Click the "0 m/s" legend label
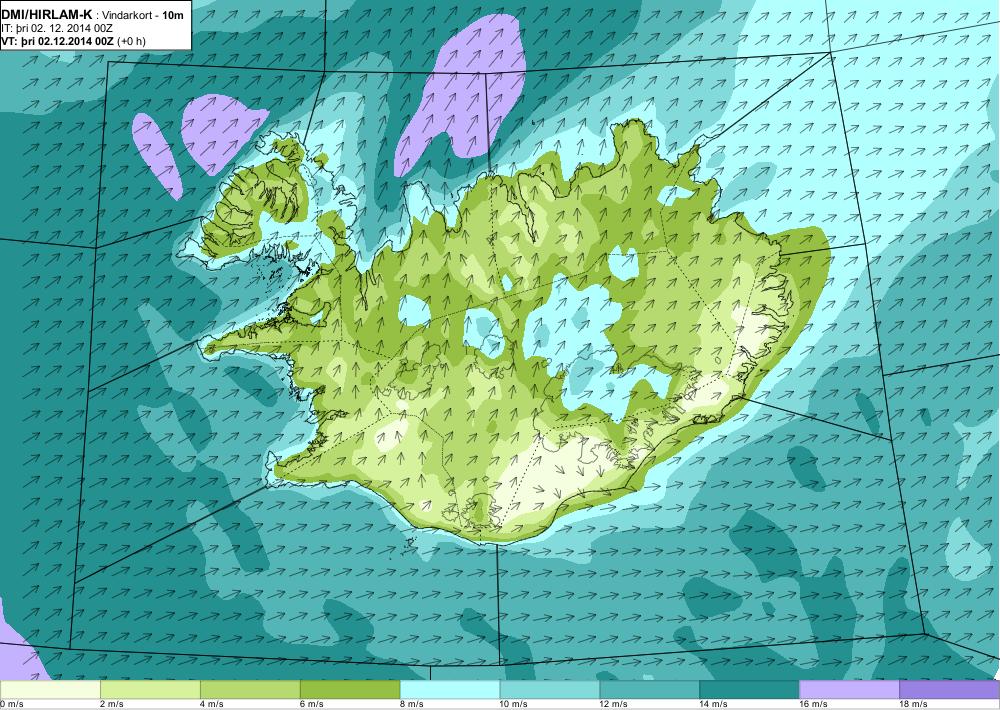Viewport: 1000px width, 710px height. pyautogui.click(x=11, y=704)
